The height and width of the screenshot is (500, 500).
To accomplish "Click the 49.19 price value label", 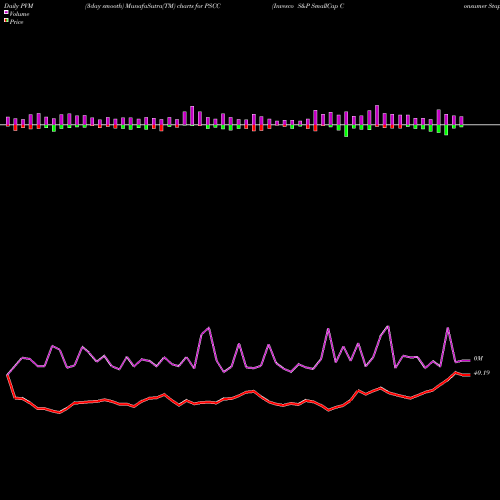I will click(482, 373).
